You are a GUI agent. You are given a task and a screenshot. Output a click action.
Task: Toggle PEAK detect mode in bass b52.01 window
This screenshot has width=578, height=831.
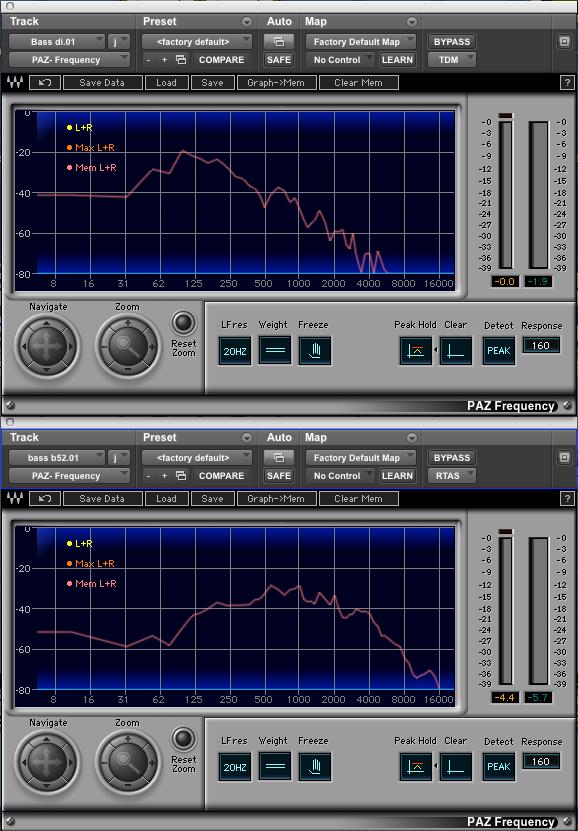click(499, 767)
